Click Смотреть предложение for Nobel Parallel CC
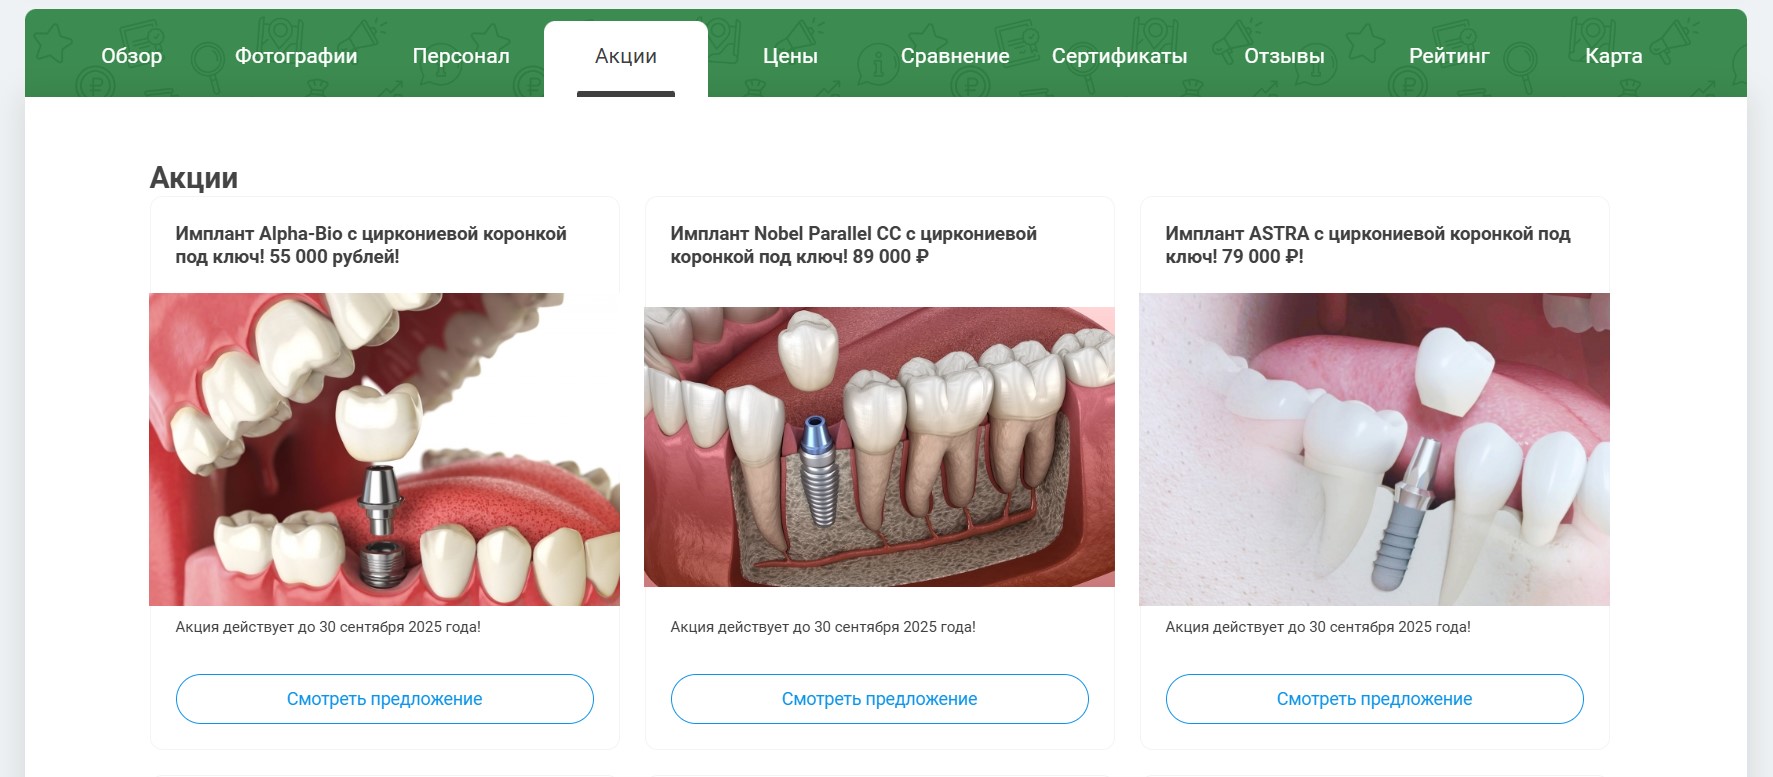The width and height of the screenshot is (1773, 777). 880,699
